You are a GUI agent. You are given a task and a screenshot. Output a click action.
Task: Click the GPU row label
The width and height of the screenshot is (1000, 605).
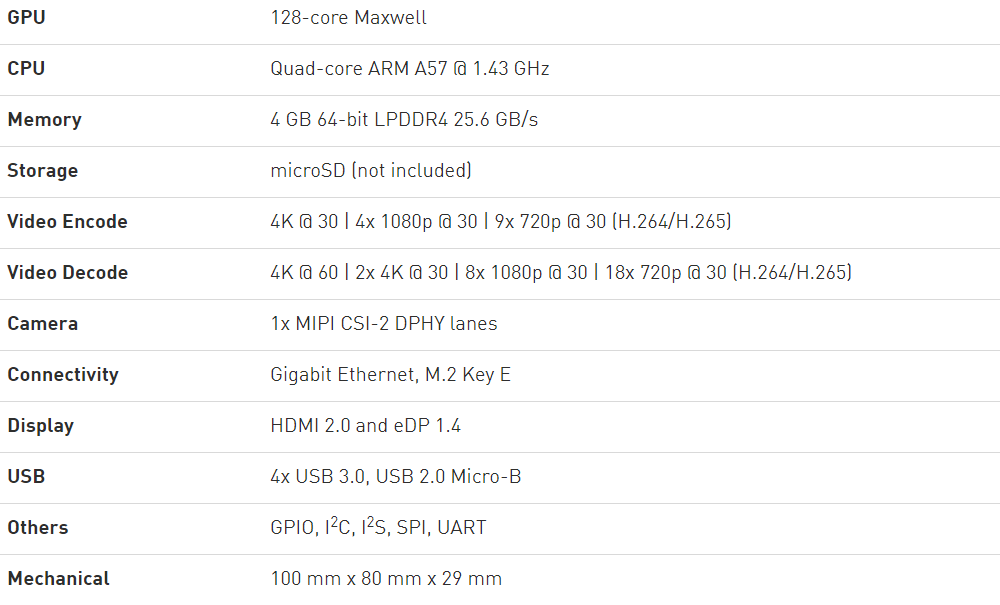(x=26, y=18)
